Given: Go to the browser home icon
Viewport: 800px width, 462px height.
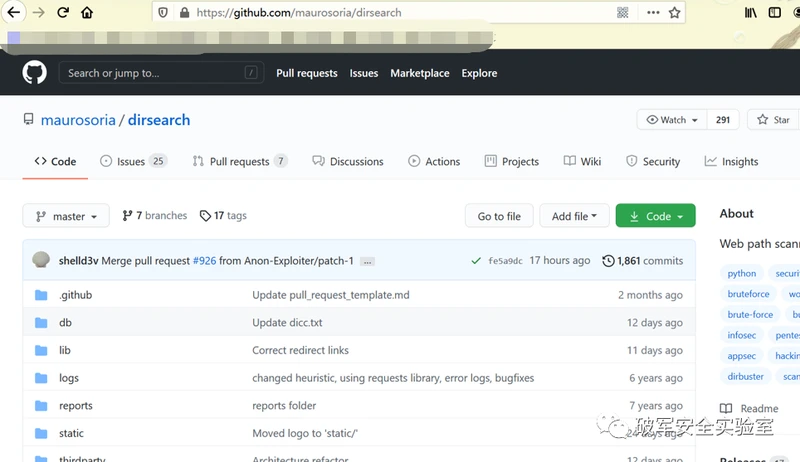Looking at the screenshot, I should pyautogui.click(x=87, y=12).
